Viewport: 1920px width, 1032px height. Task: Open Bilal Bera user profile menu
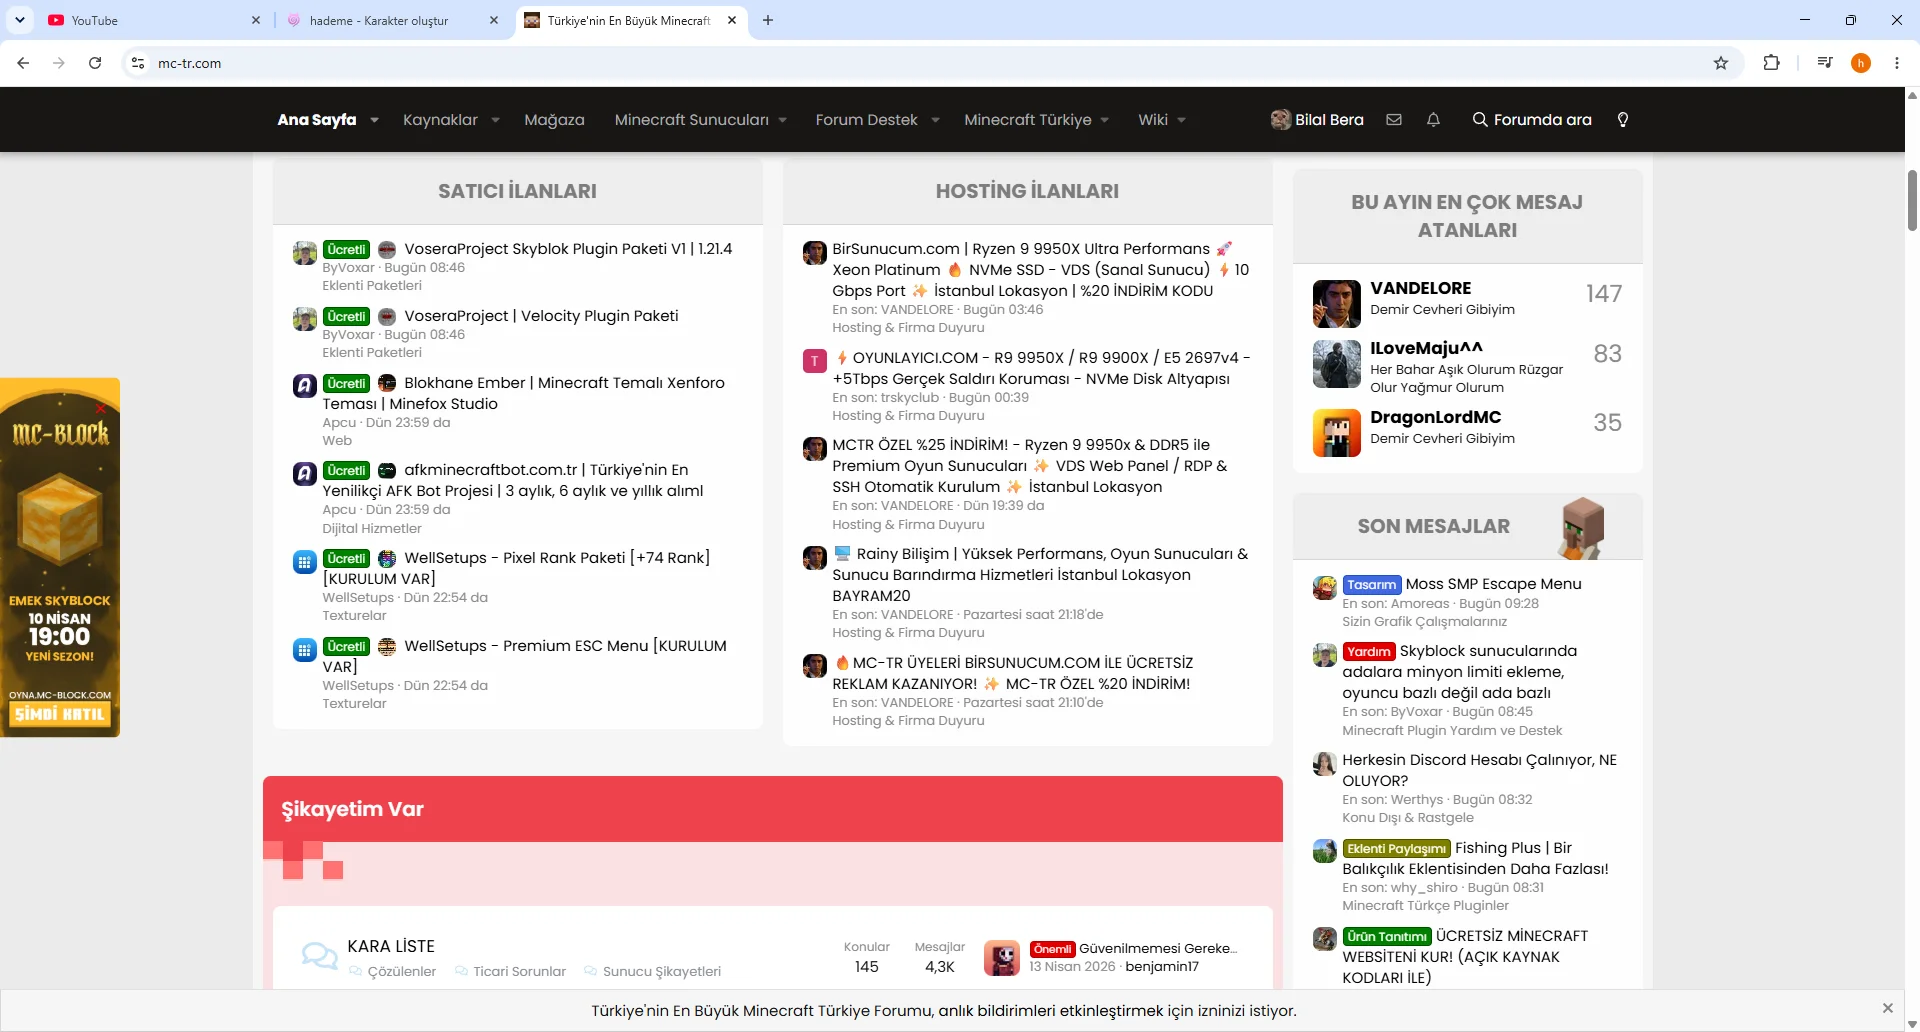point(1317,120)
